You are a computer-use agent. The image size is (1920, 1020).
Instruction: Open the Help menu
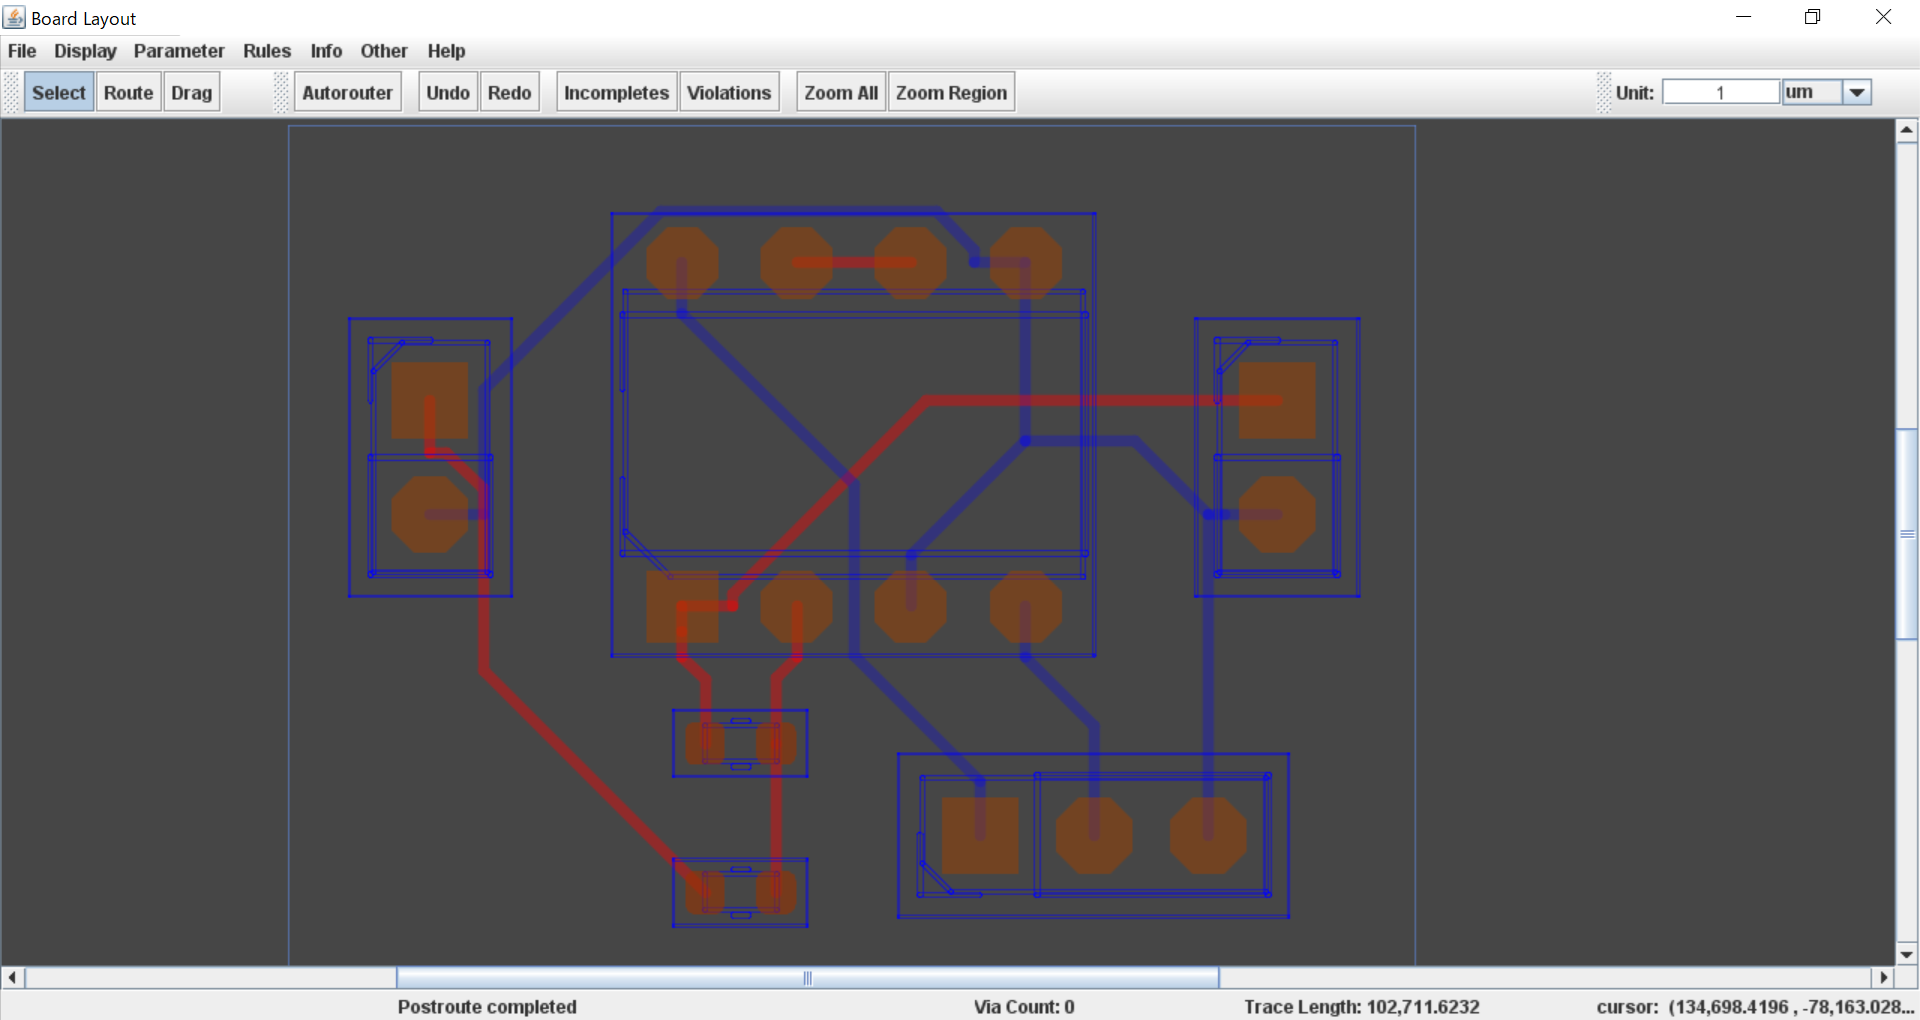(445, 51)
